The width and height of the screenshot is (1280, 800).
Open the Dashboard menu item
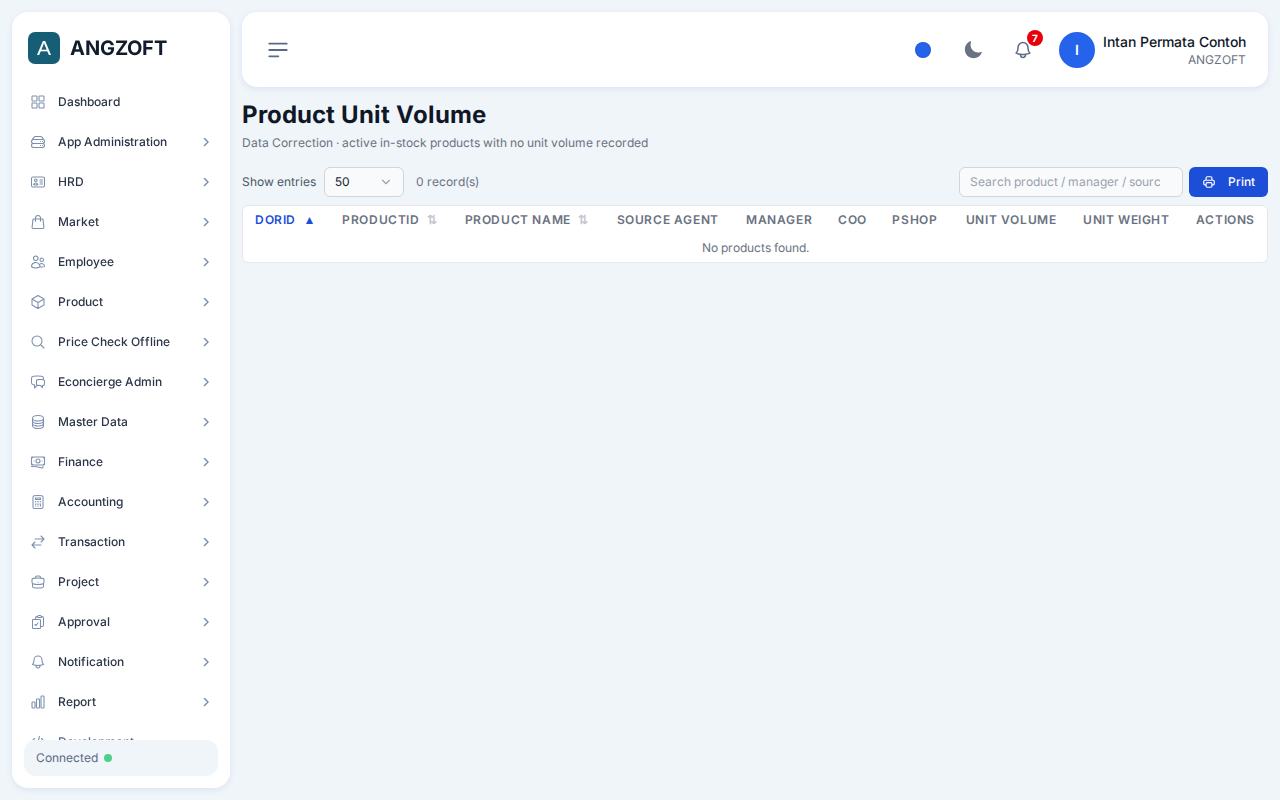(121, 102)
